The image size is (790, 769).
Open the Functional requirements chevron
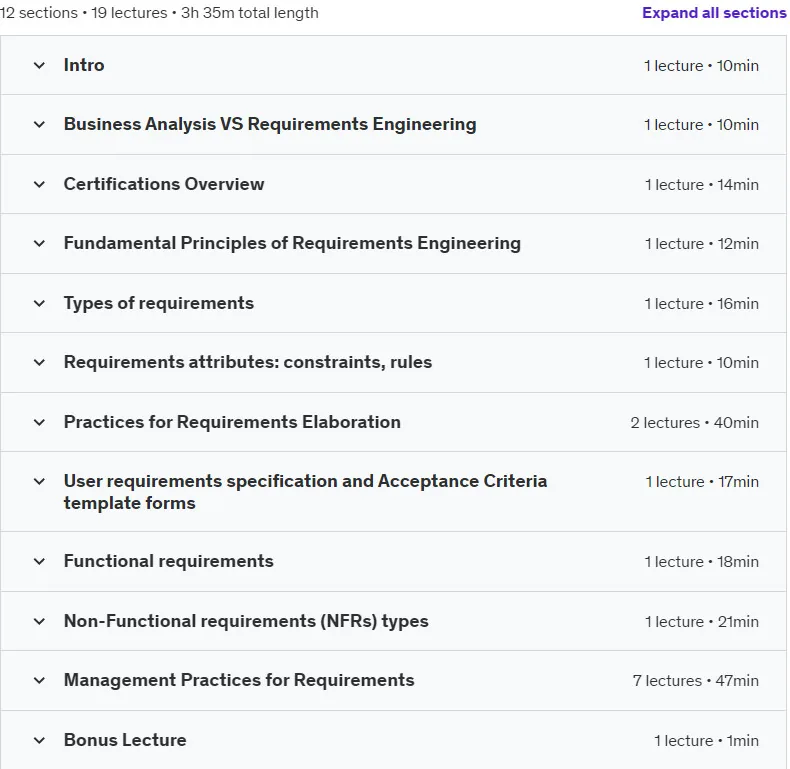[39, 561]
